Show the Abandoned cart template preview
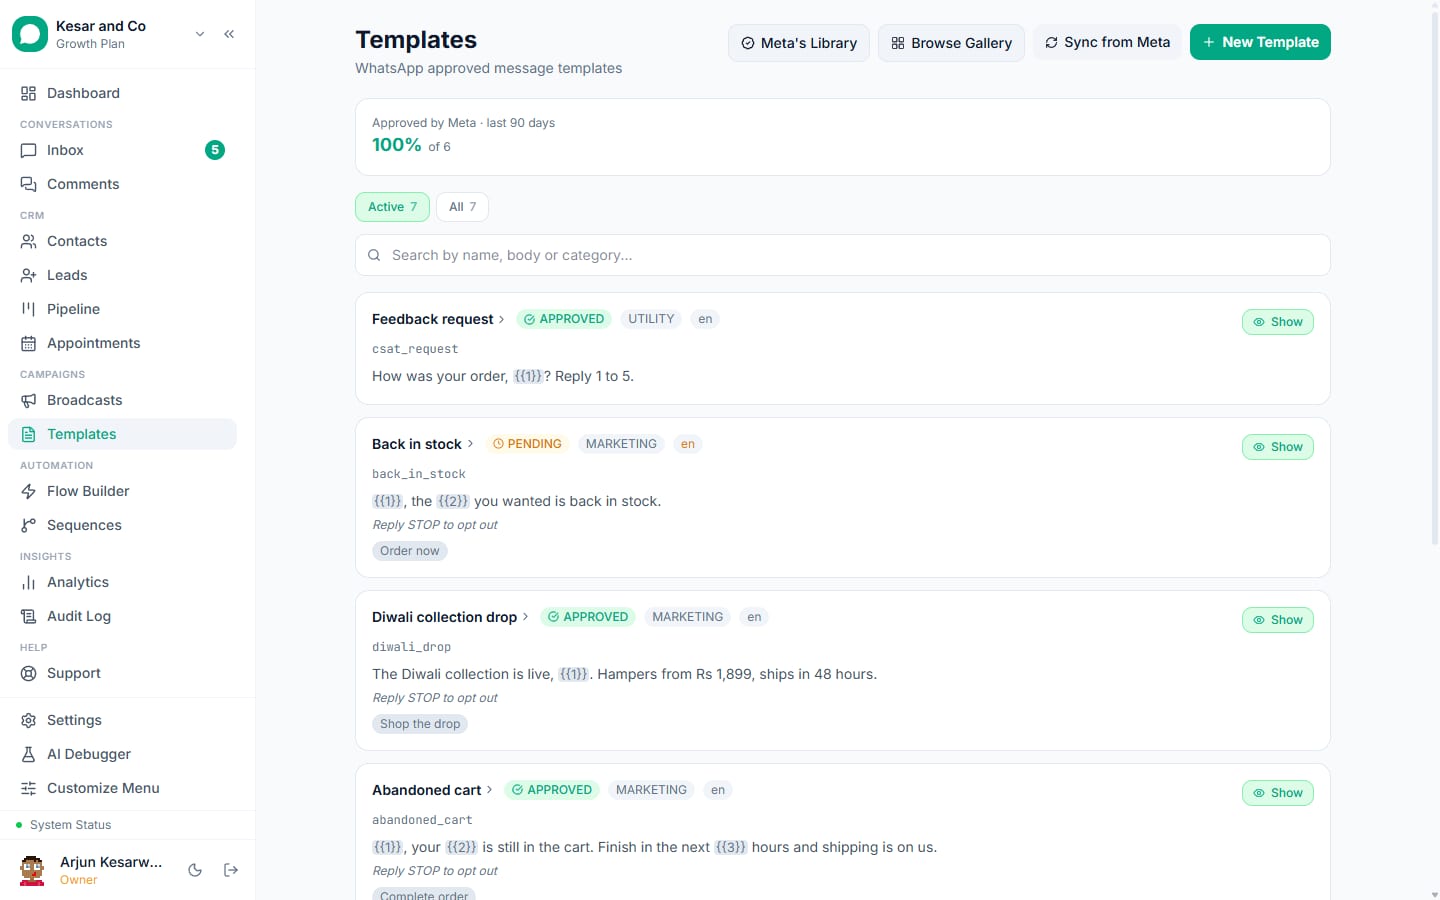 (1277, 793)
